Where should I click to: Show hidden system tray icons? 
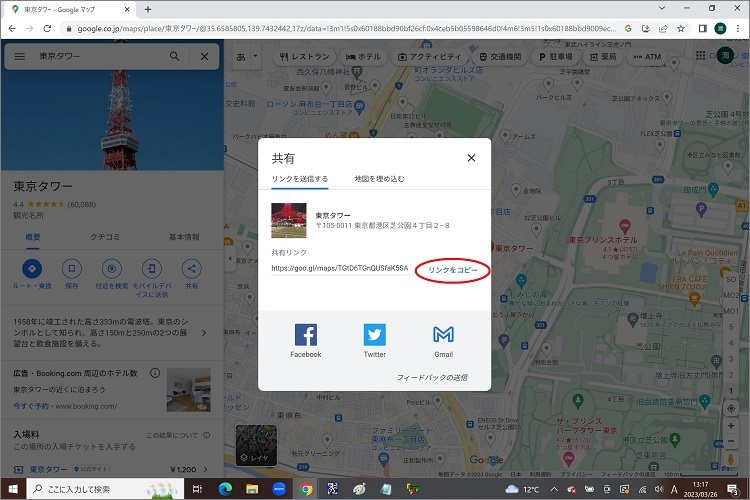(554, 489)
